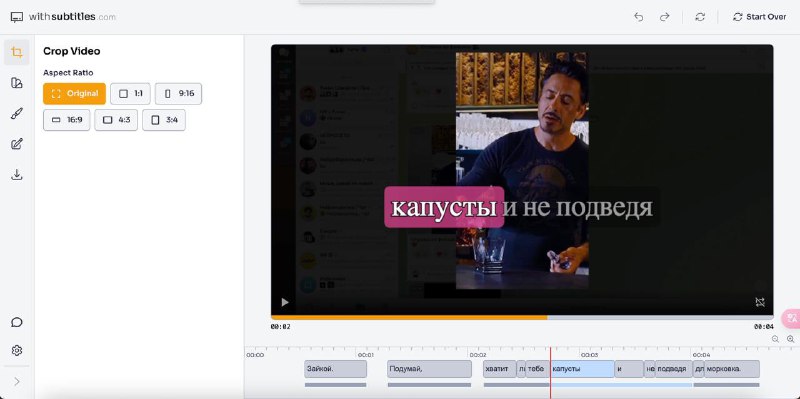Image resolution: width=800 pixels, height=399 pixels.
Task: Choose the 1:1 aspect ratio
Action: click(131, 94)
